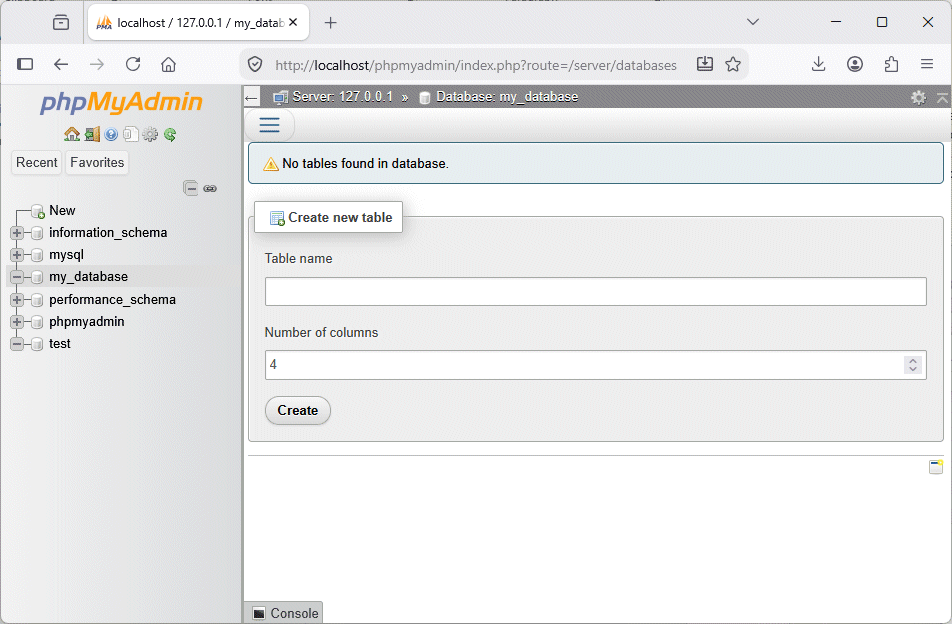Image resolution: width=952 pixels, height=624 pixels.
Task: Select my_database in database tree
Action: (x=89, y=277)
